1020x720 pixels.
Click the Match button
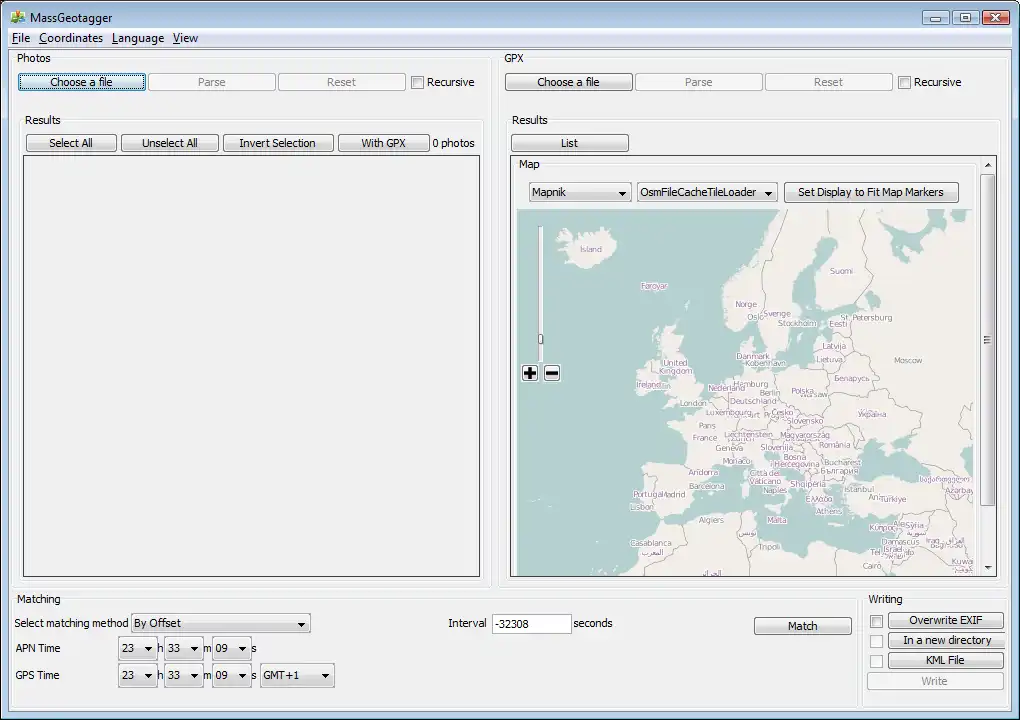point(802,626)
